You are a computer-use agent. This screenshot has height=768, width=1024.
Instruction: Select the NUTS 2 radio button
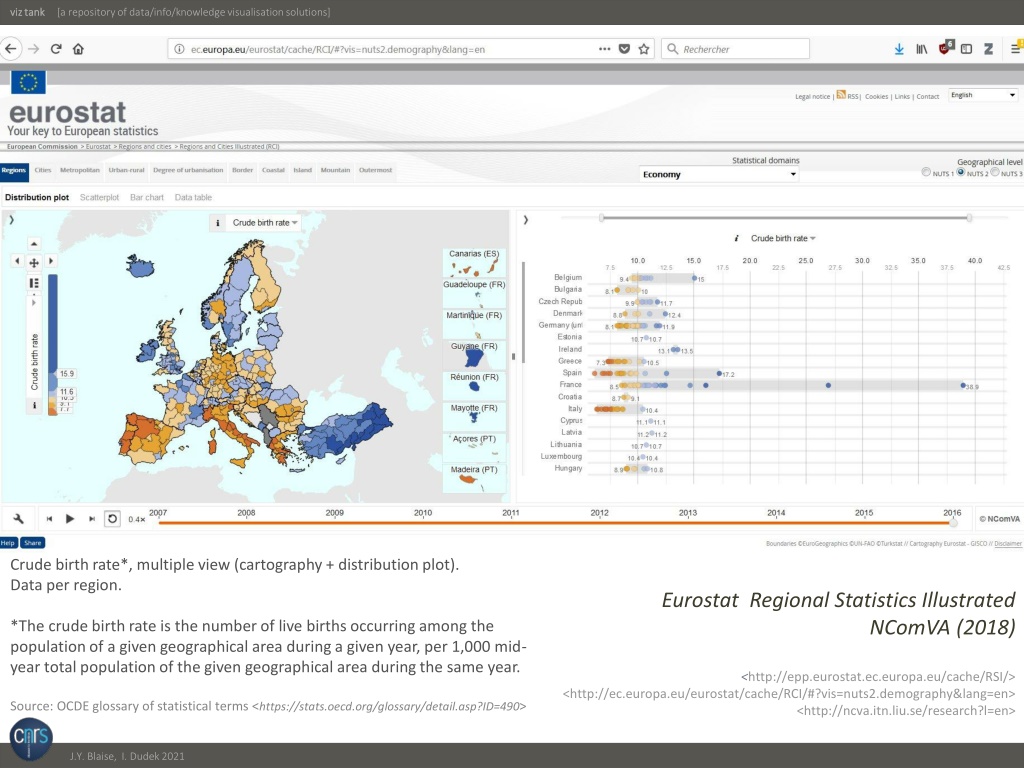[961, 172]
